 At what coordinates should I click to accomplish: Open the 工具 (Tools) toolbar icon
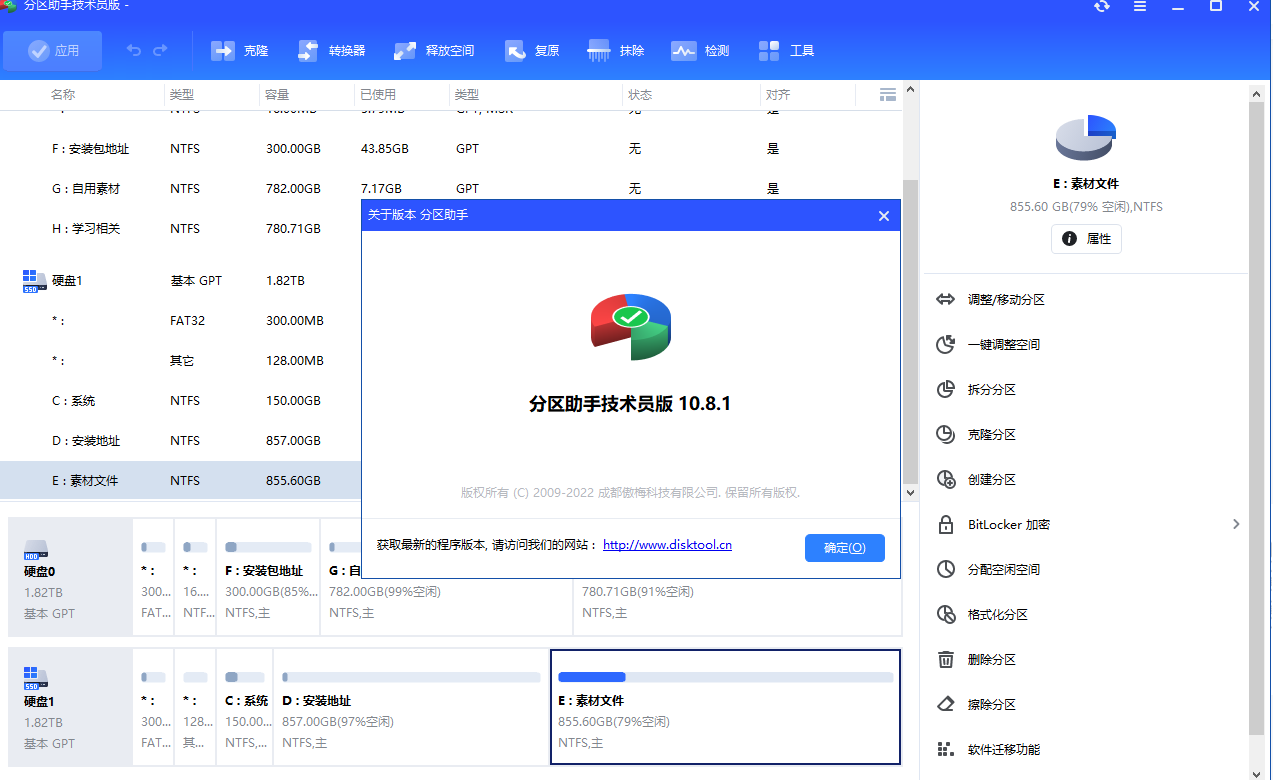786,49
